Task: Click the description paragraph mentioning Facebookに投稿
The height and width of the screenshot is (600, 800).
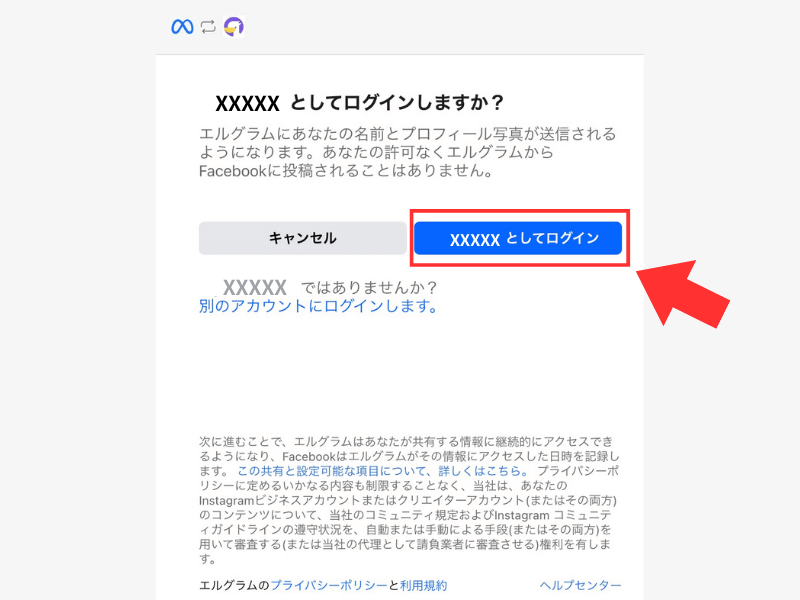Action: 407,152
